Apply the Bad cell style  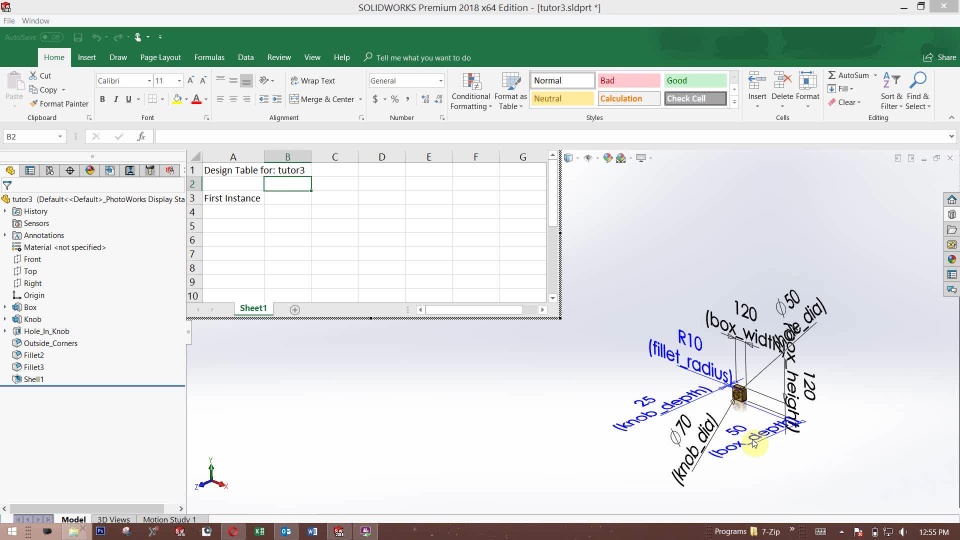pyautogui.click(x=629, y=81)
